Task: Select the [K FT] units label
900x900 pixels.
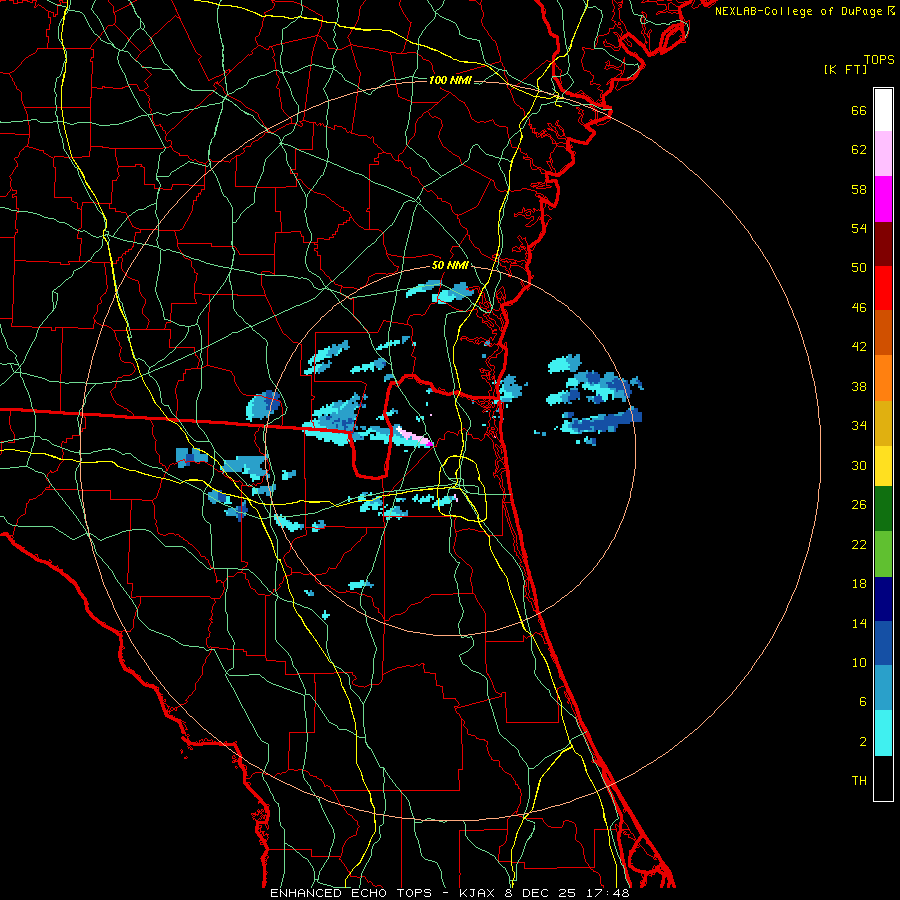Action: click(x=845, y=69)
